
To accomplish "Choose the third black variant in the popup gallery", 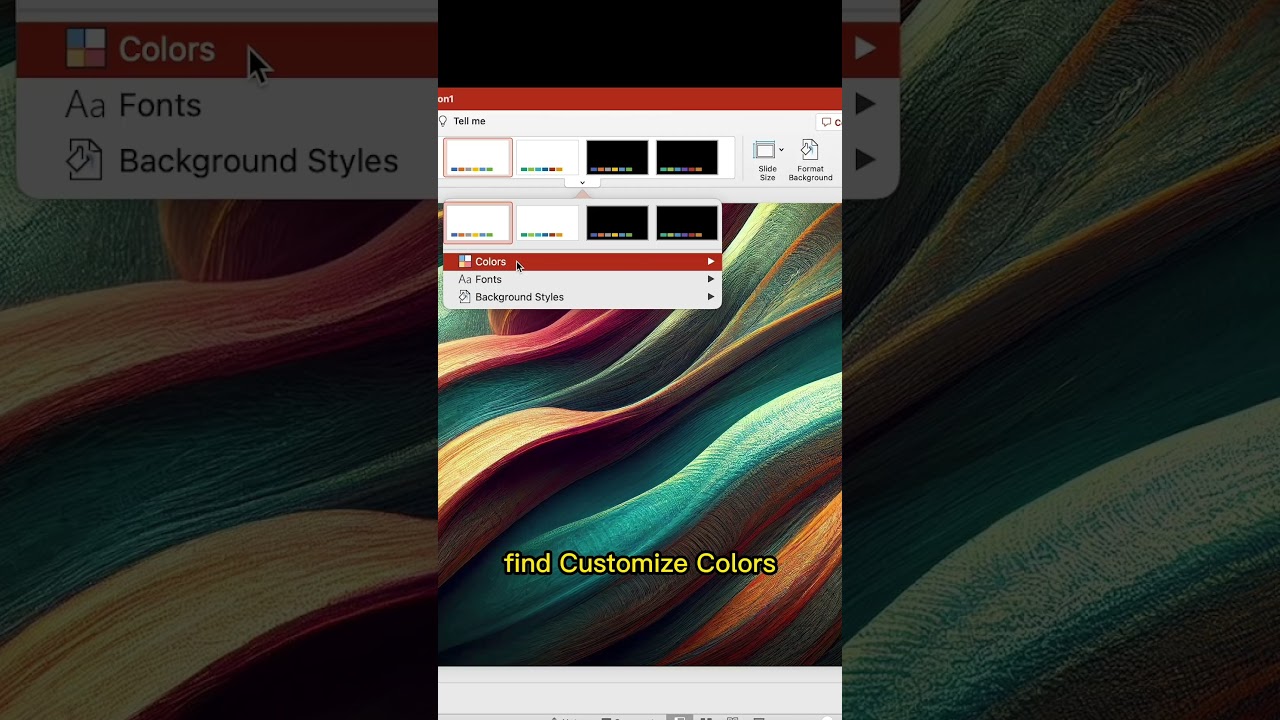I will click(617, 223).
